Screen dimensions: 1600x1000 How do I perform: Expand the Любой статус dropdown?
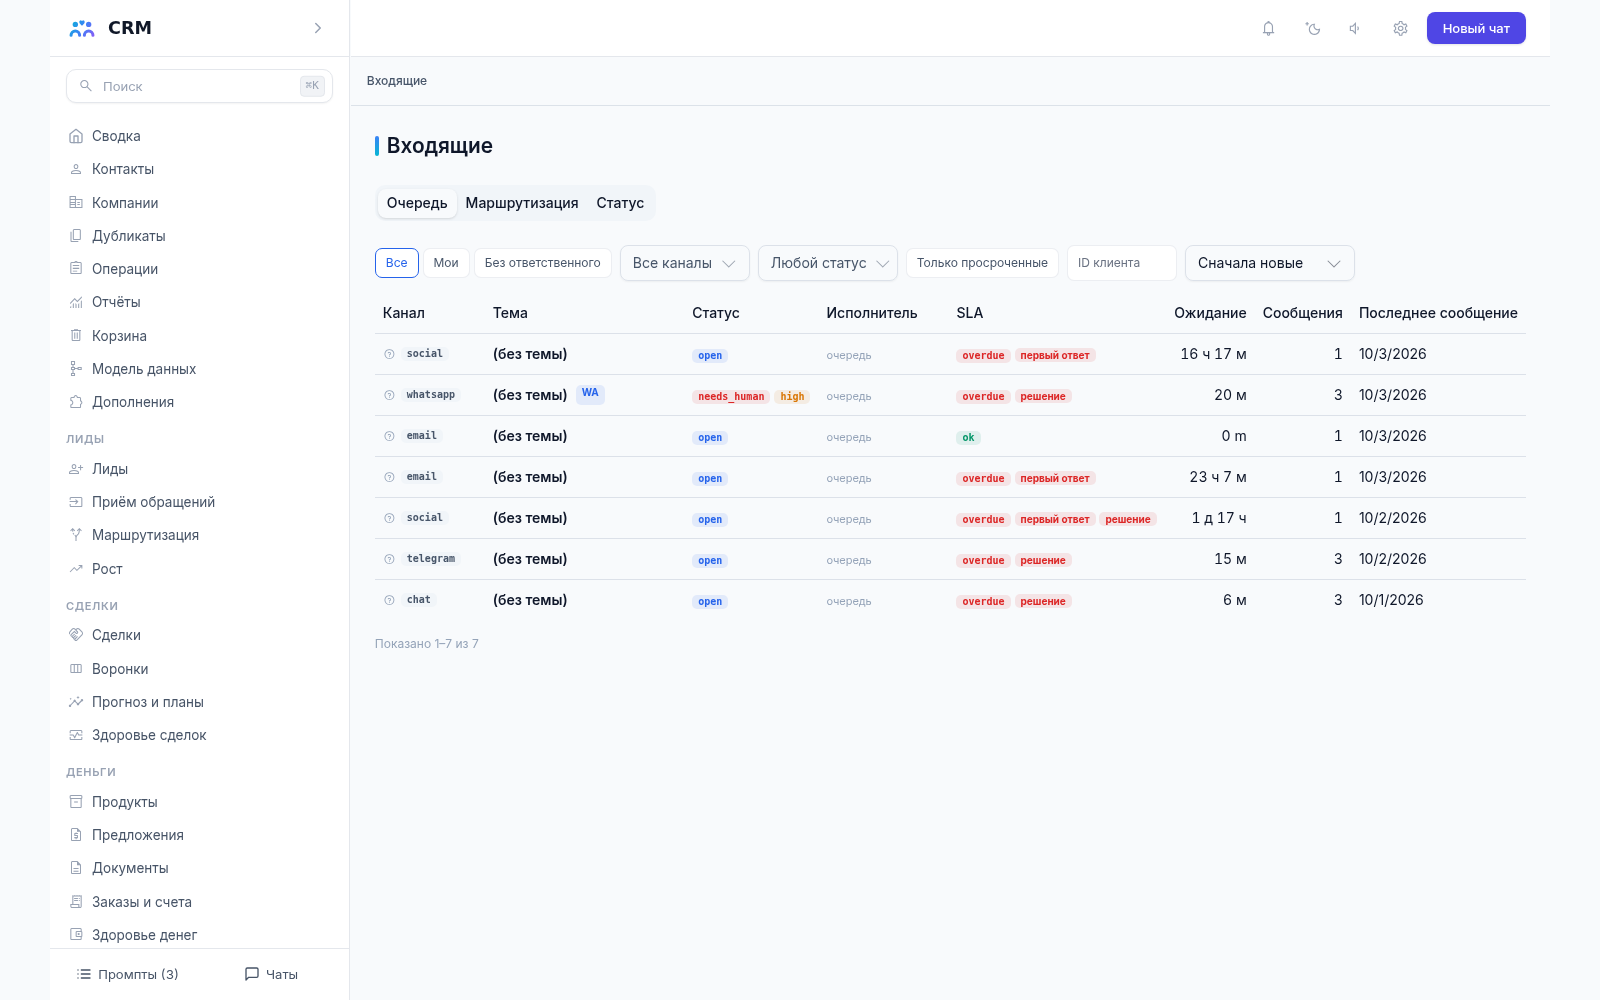(x=828, y=263)
